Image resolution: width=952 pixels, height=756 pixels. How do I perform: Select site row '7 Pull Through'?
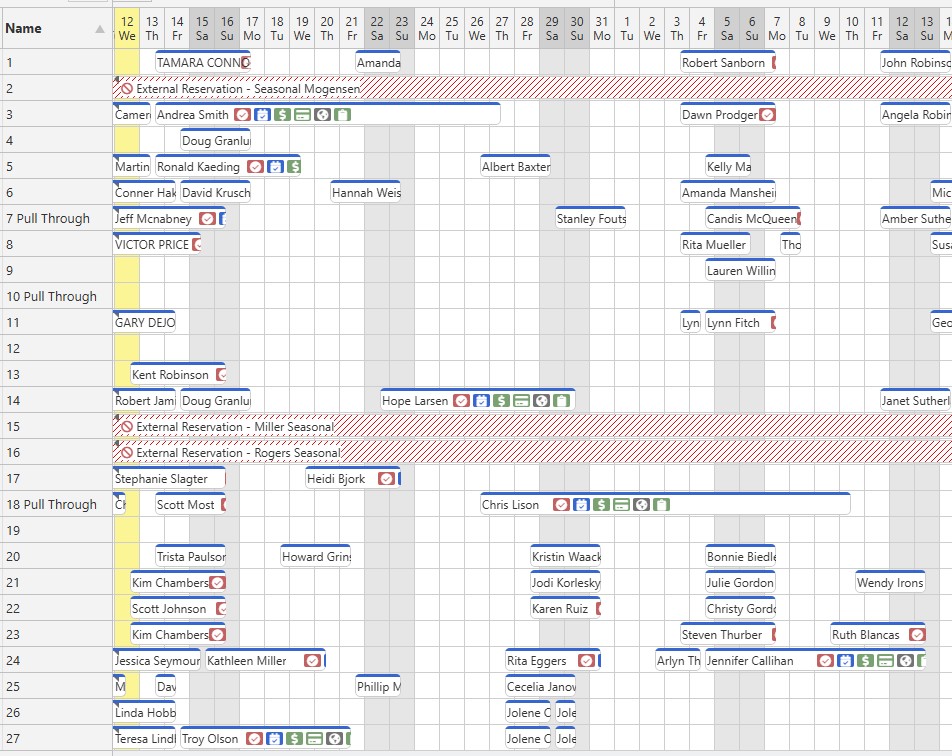tap(56, 219)
